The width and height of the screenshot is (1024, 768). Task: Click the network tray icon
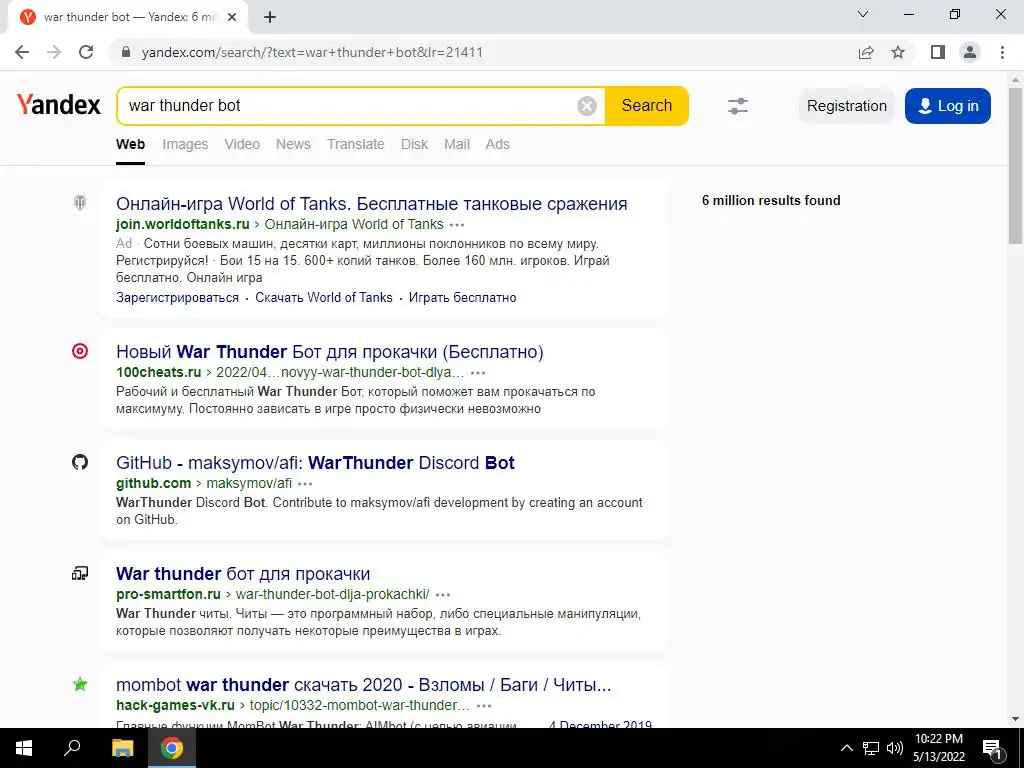pos(871,748)
